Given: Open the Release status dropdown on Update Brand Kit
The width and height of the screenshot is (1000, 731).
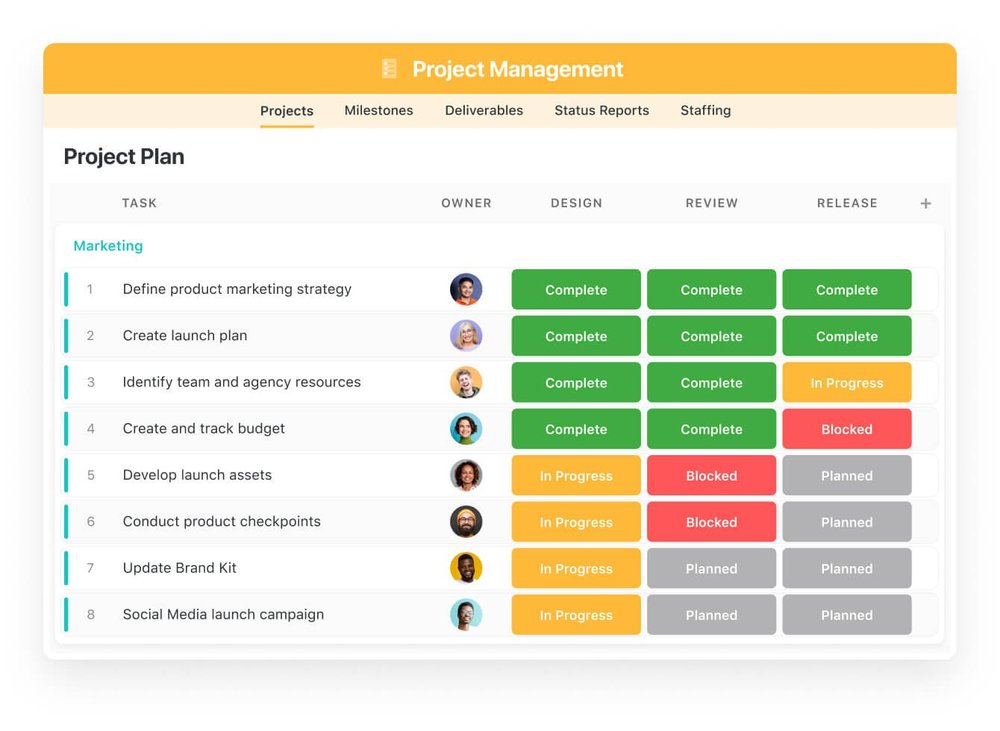Looking at the screenshot, I should pos(846,568).
